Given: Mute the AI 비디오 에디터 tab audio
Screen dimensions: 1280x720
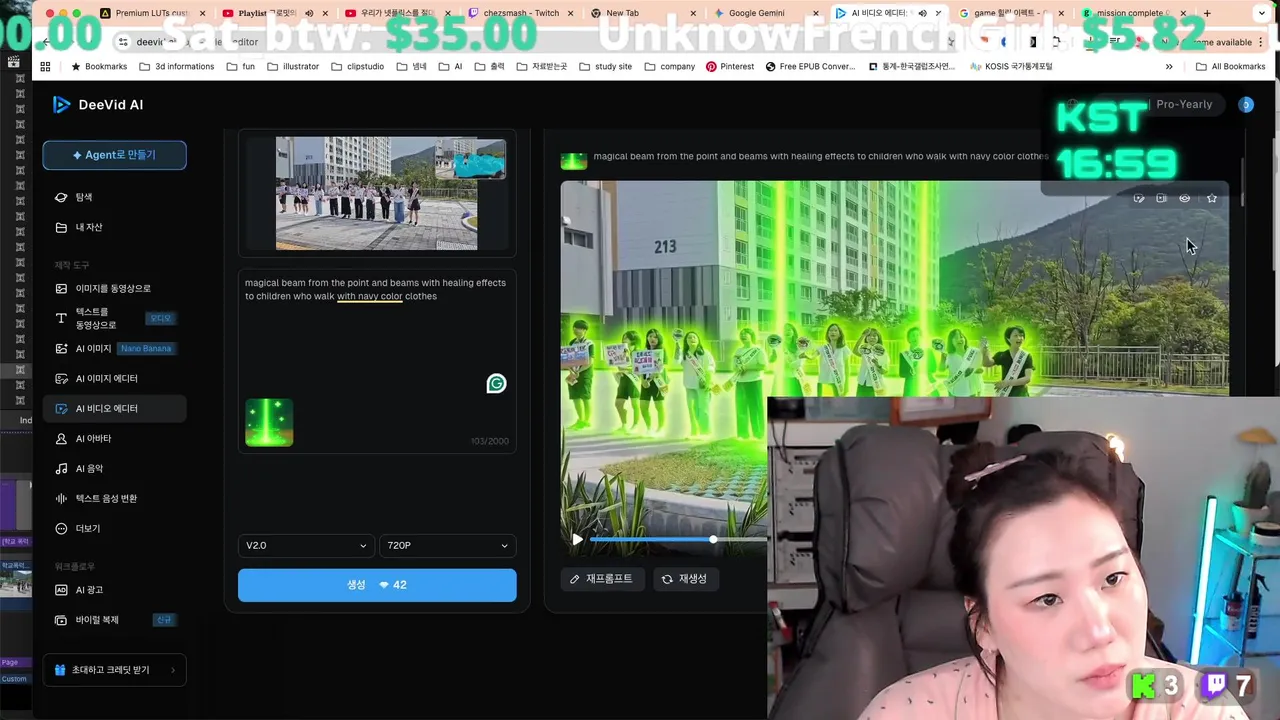Looking at the screenshot, I should point(922,13).
